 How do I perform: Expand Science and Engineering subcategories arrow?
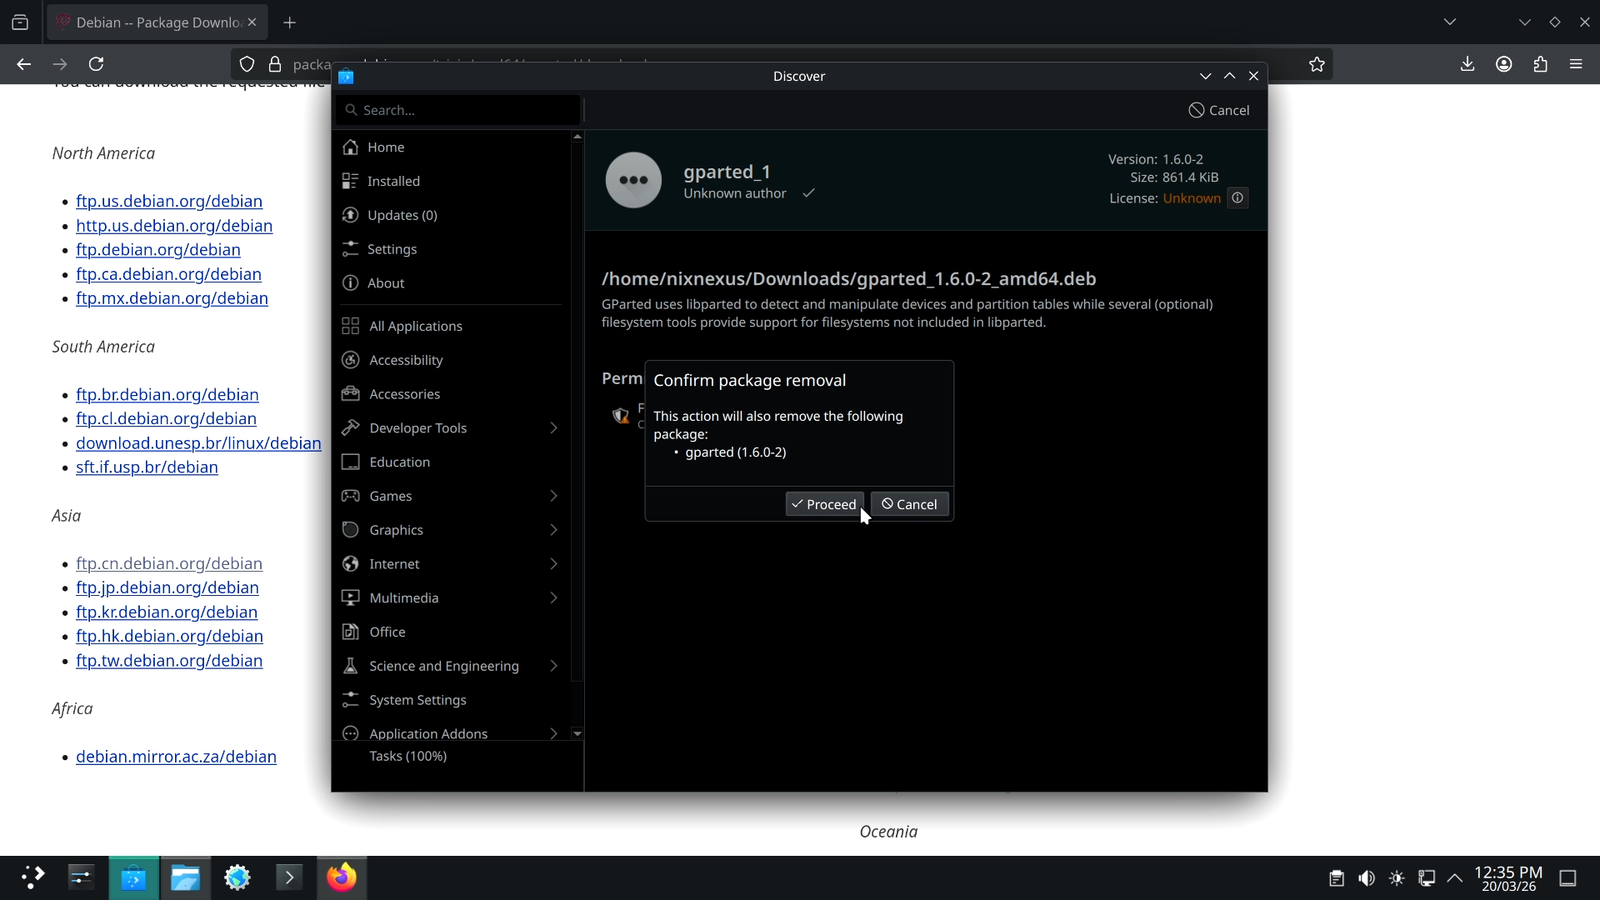coord(554,666)
